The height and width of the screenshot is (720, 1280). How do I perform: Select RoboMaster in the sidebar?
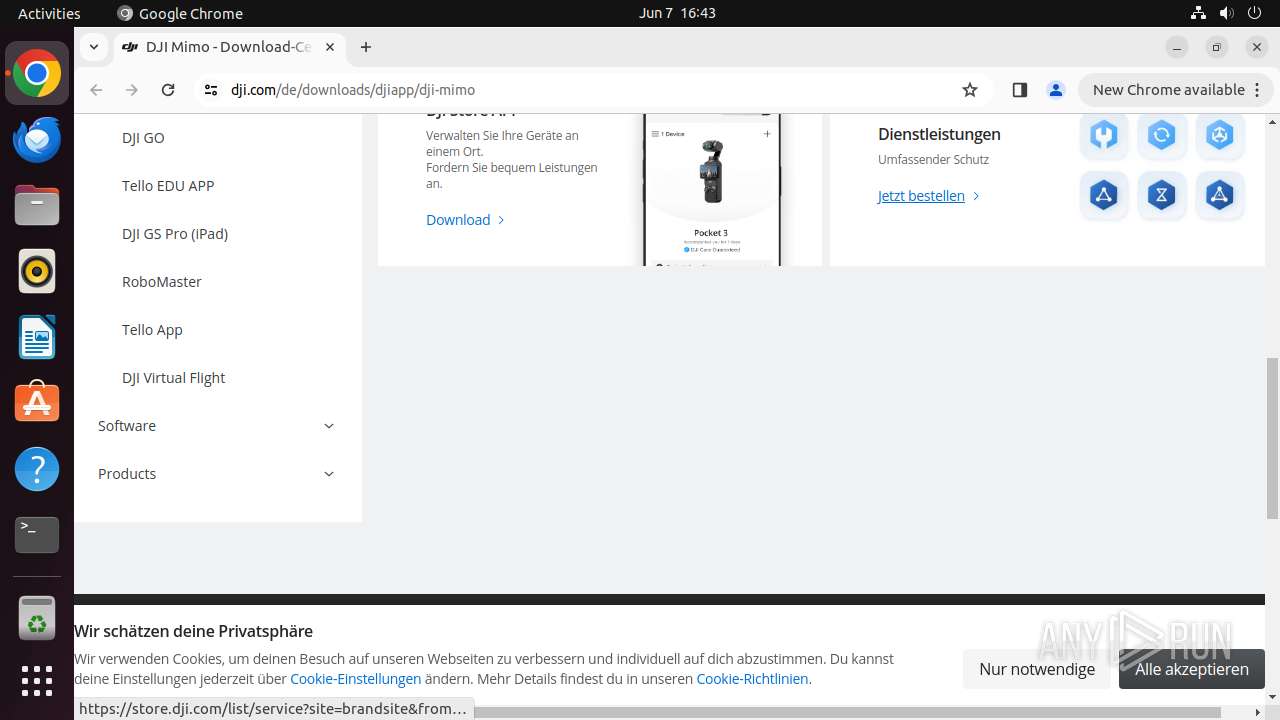(162, 282)
